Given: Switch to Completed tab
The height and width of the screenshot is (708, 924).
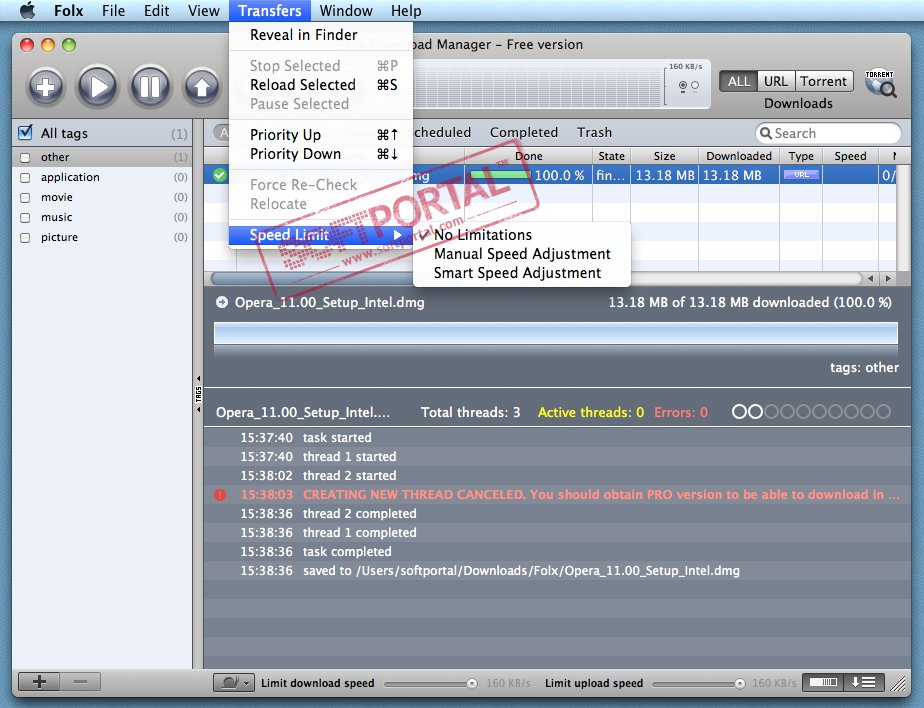Looking at the screenshot, I should pyautogui.click(x=523, y=132).
